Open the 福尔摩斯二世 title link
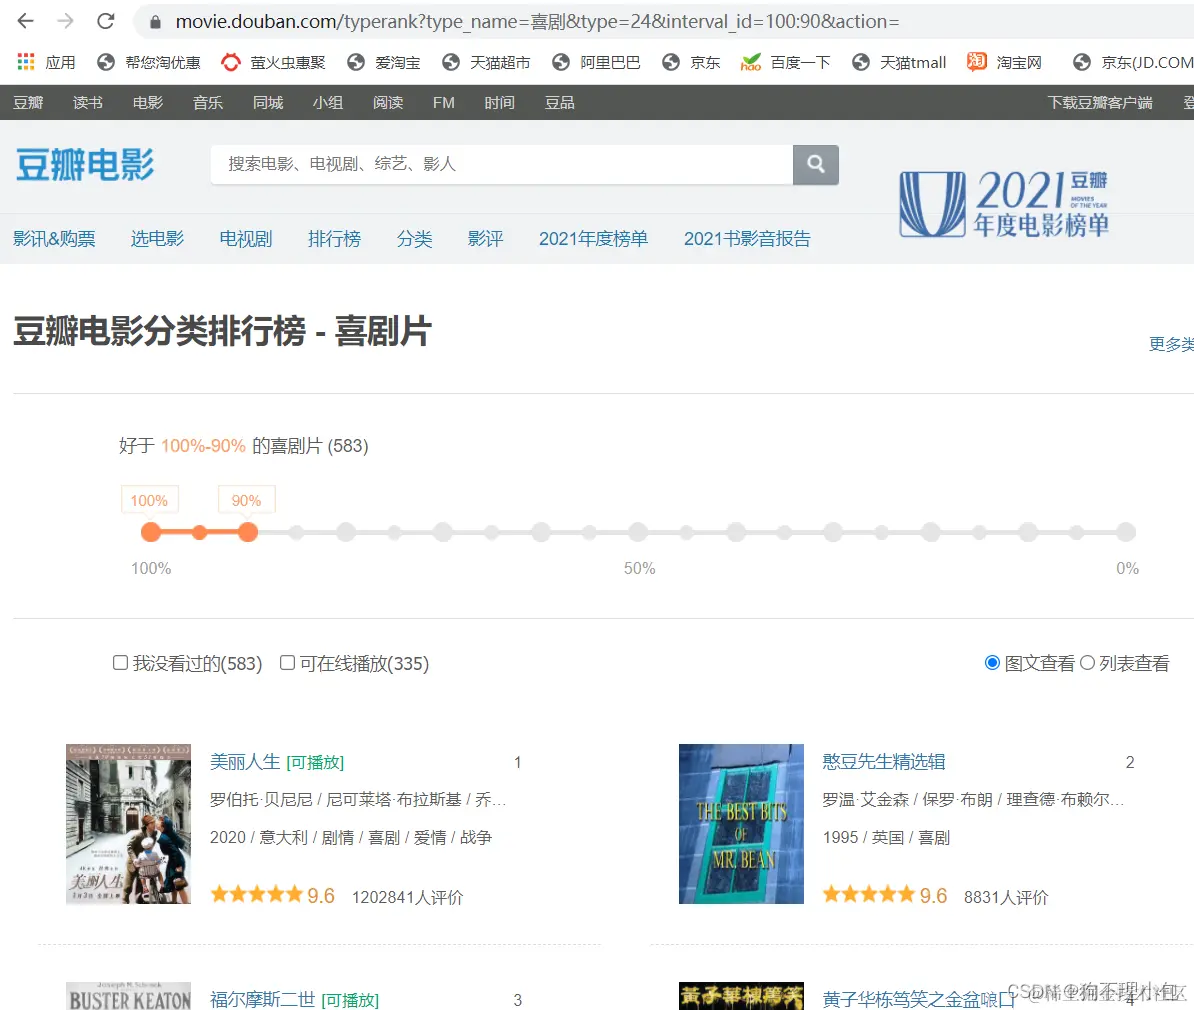The image size is (1194, 1010). coord(263,999)
